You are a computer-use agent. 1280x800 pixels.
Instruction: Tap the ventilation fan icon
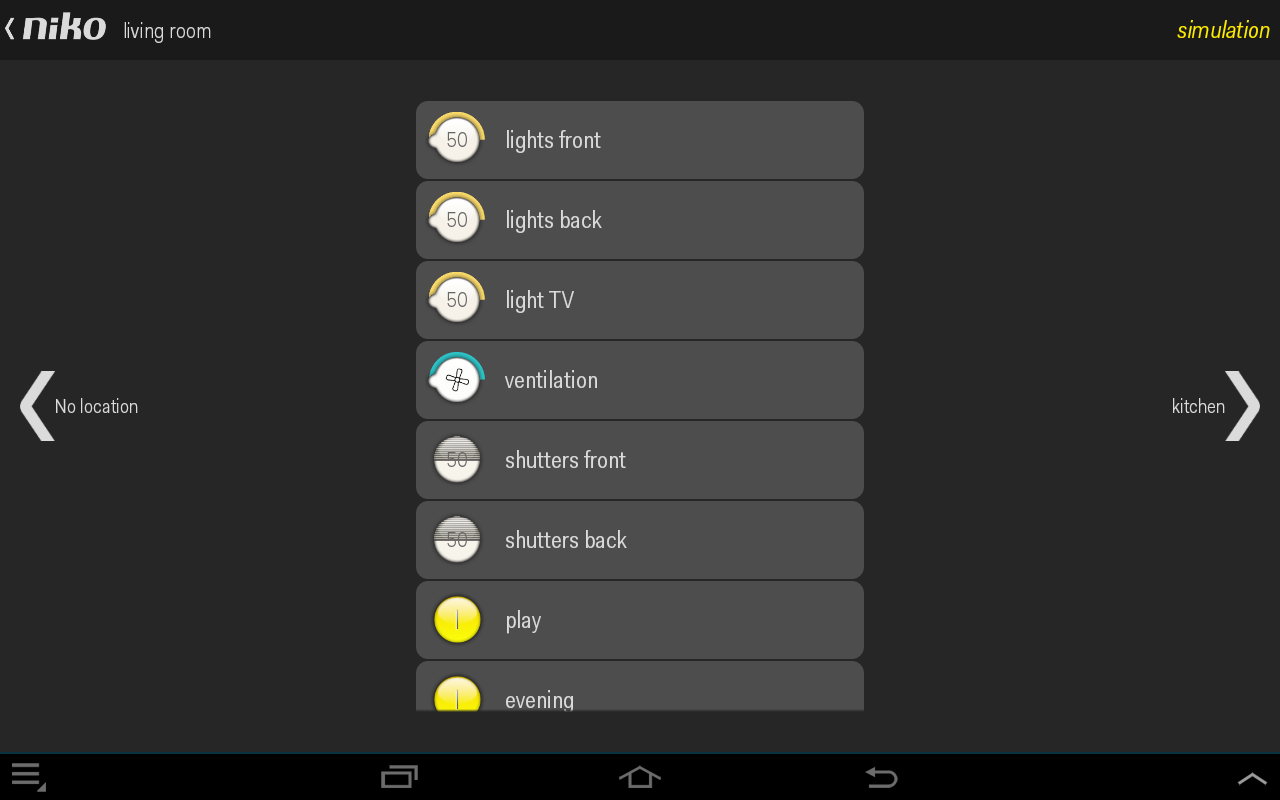pos(457,379)
